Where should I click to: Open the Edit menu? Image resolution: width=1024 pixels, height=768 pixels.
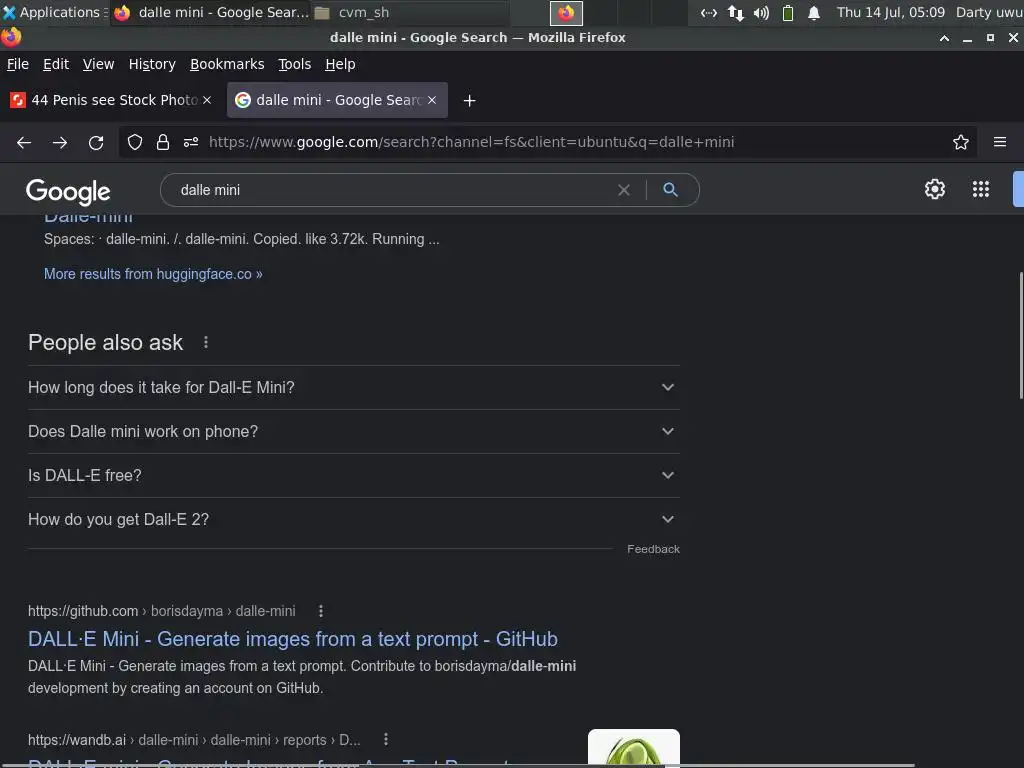click(56, 64)
